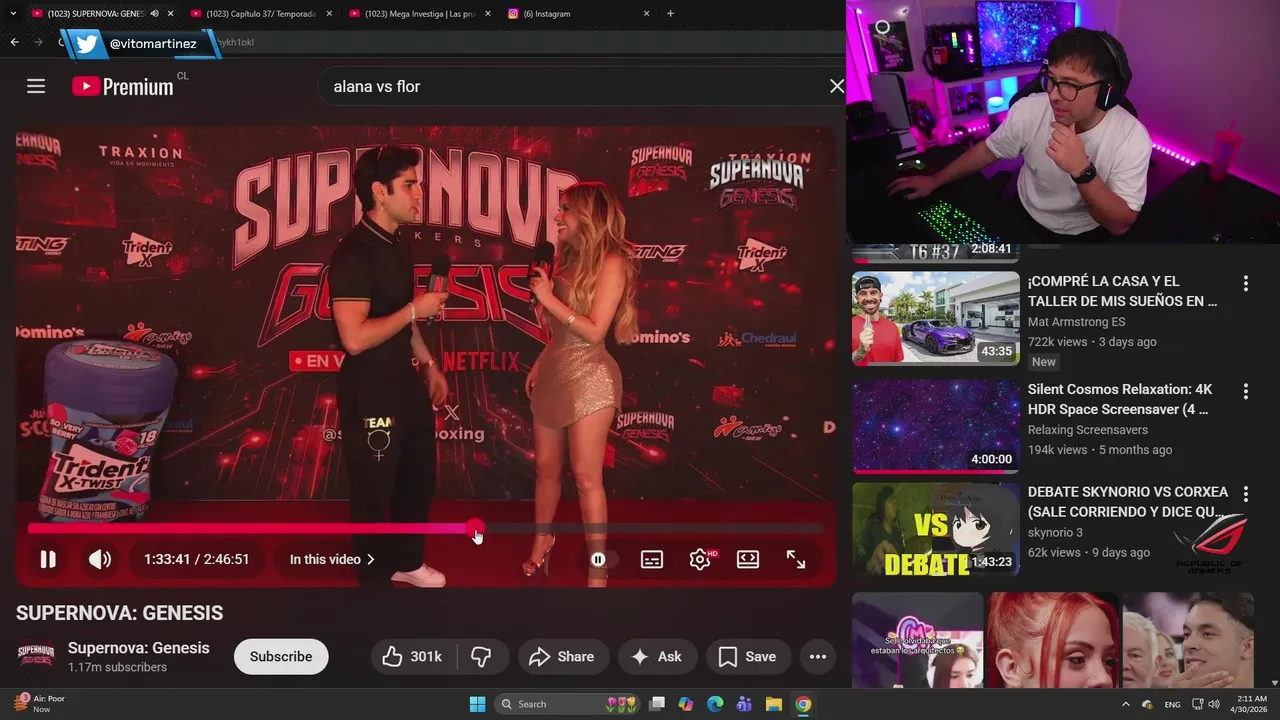The image size is (1280, 720).
Task: Expand the 'In this video' chapters
Action: click(332, 560)
